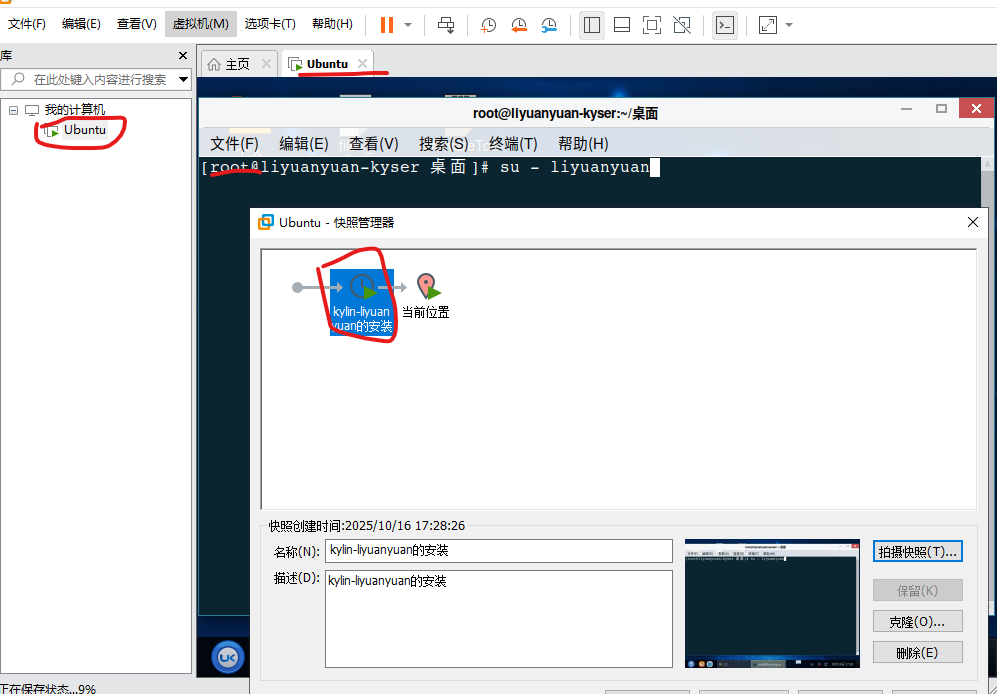Viewport: 997px width, 694px height.
Task: Click the 删除(E) snapshot button
Action: point(918,653)
